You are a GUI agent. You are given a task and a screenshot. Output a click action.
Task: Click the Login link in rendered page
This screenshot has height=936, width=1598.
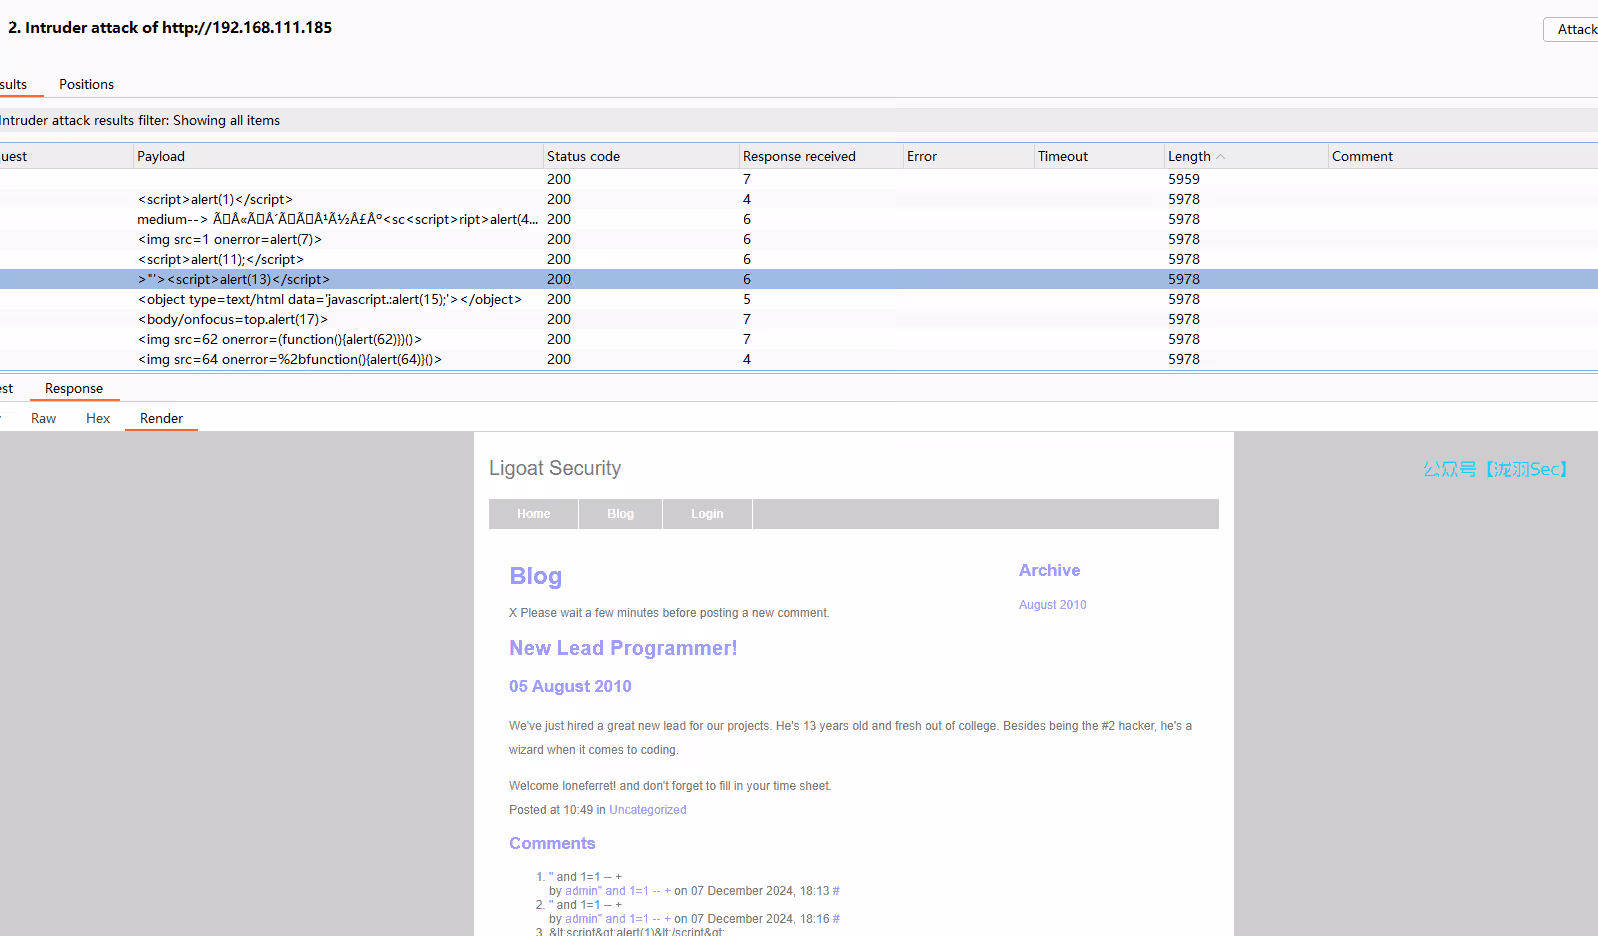707,514
